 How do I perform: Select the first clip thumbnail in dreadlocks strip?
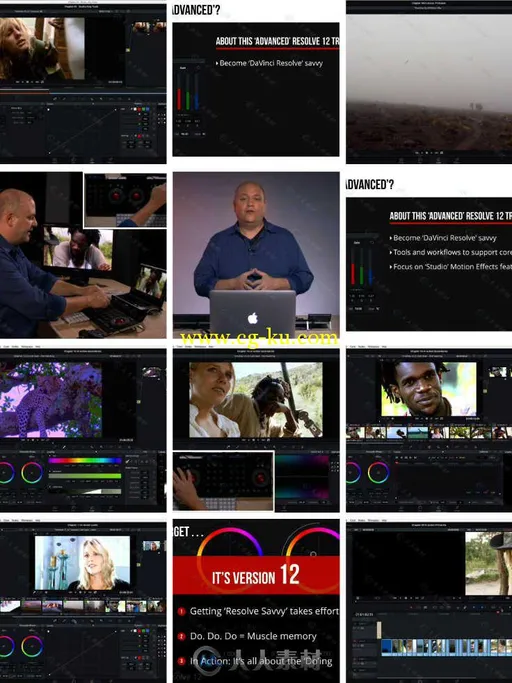coord(355,433)
